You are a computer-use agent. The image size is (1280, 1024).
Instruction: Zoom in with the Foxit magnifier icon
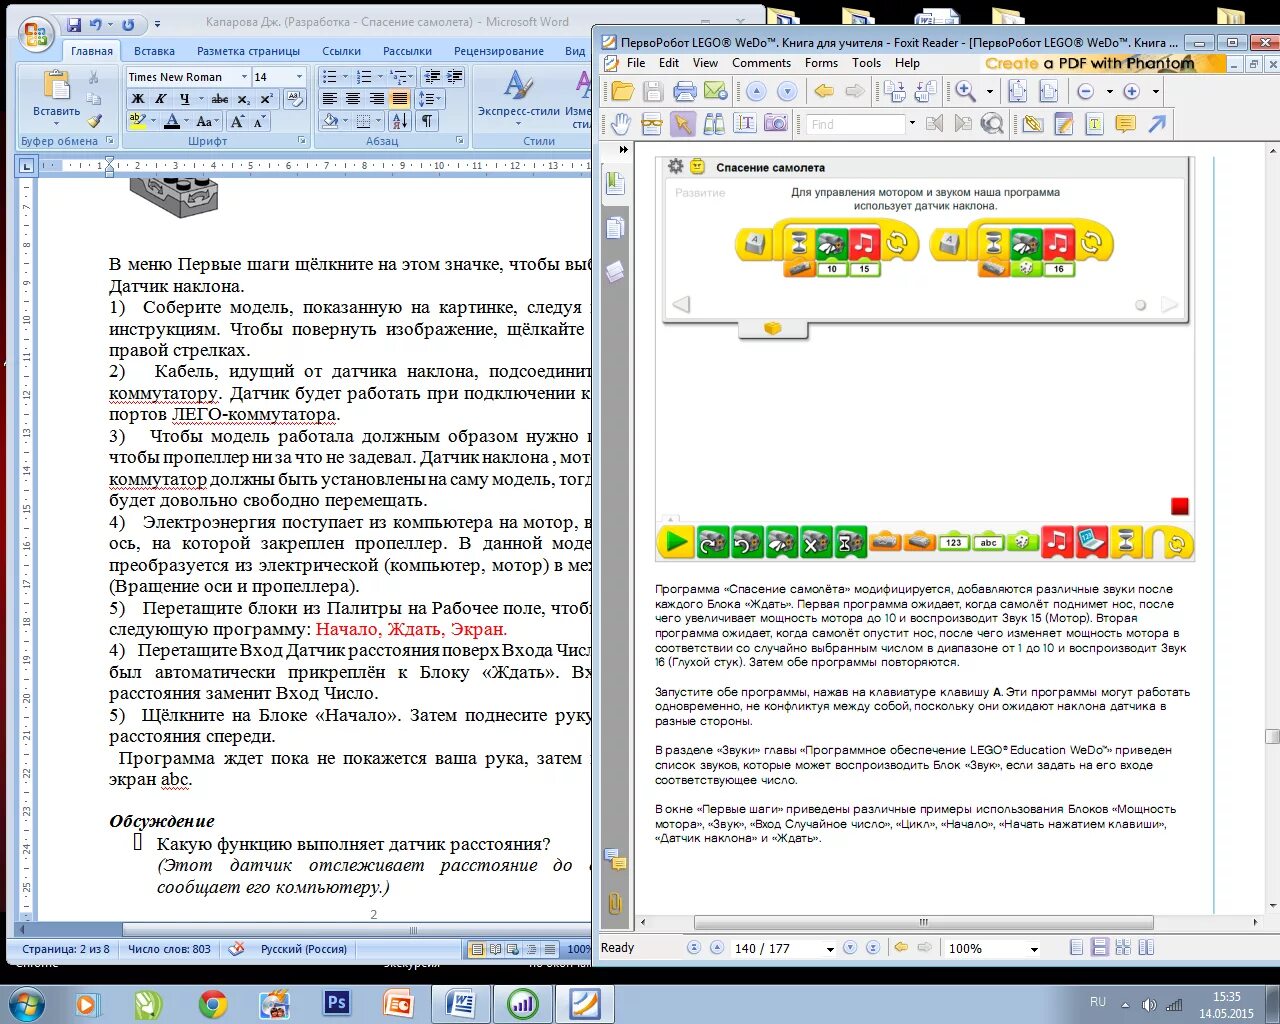pos(966,92)
